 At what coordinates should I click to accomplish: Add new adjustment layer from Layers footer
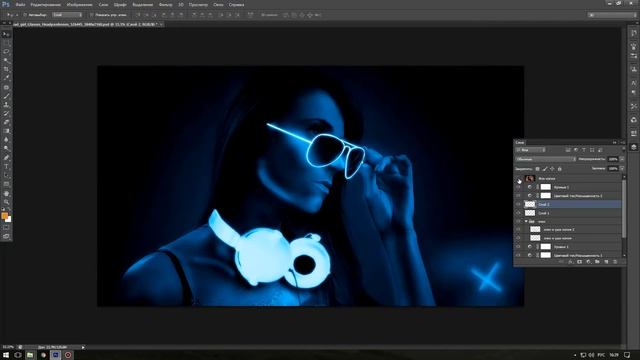coord(588,262)
